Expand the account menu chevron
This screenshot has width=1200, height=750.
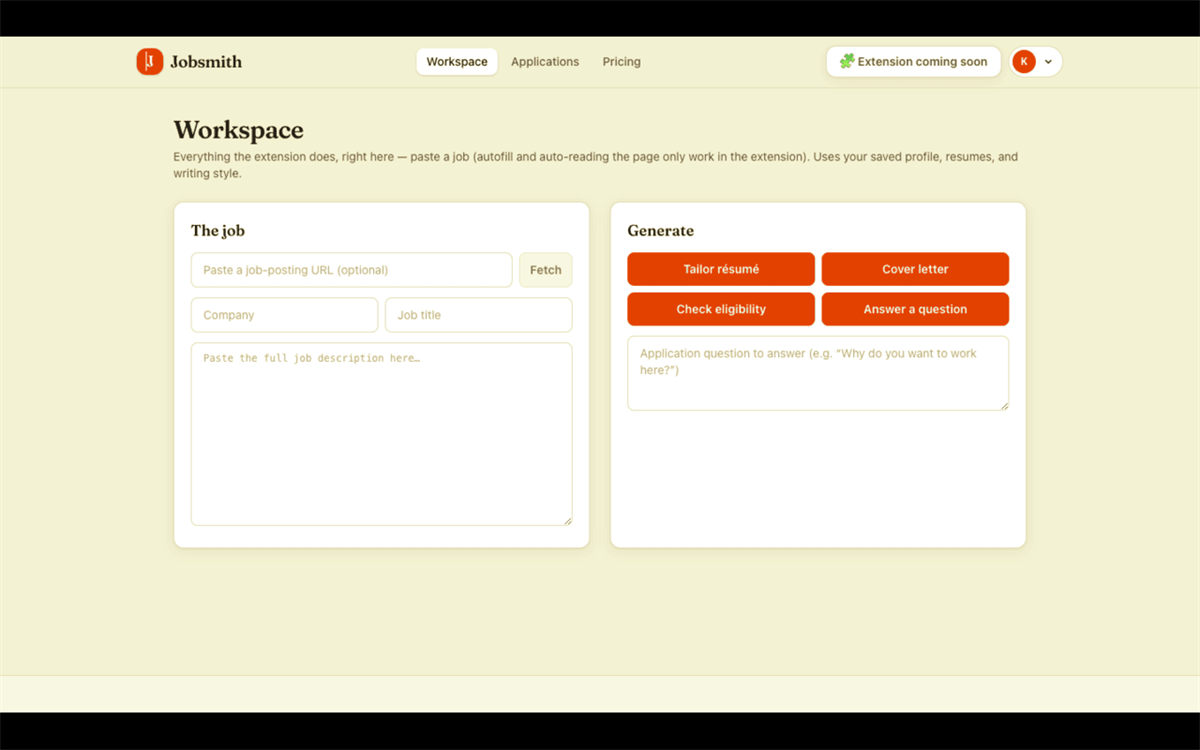click(1048, 62)
